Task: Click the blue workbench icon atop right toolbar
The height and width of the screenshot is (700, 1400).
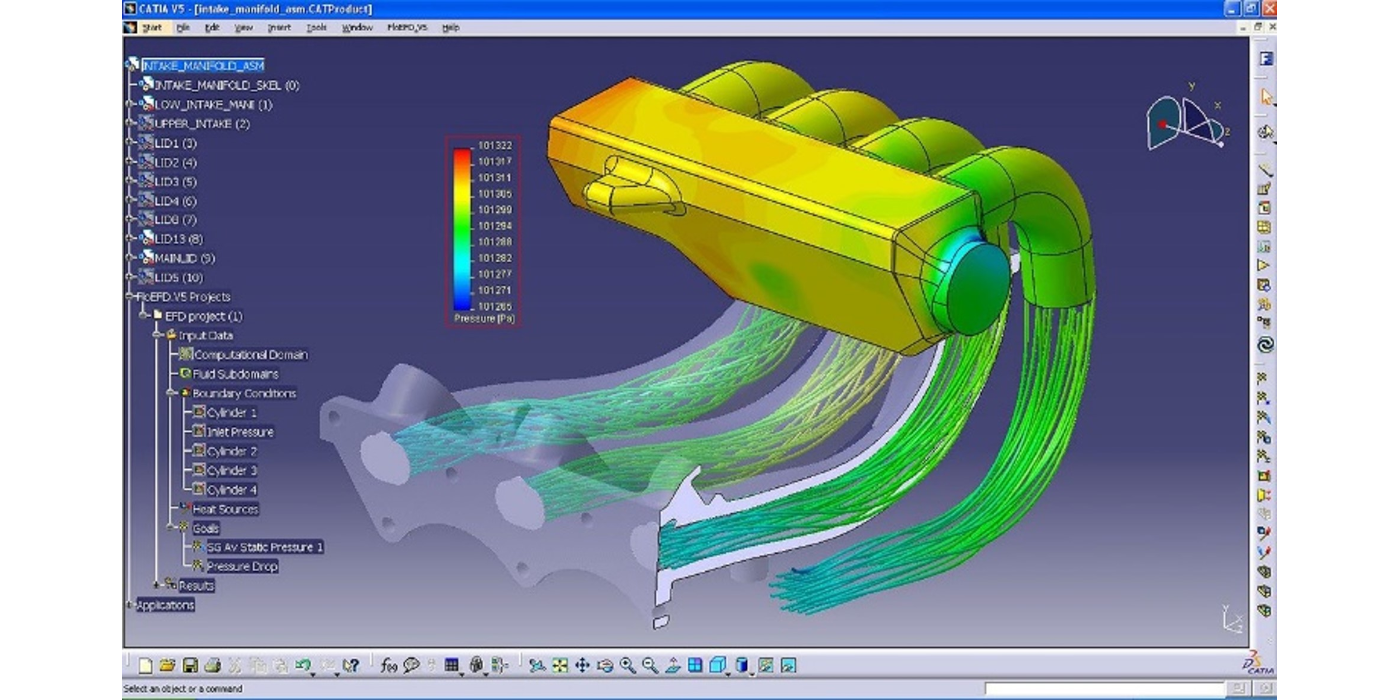Action: (1266, 58)
